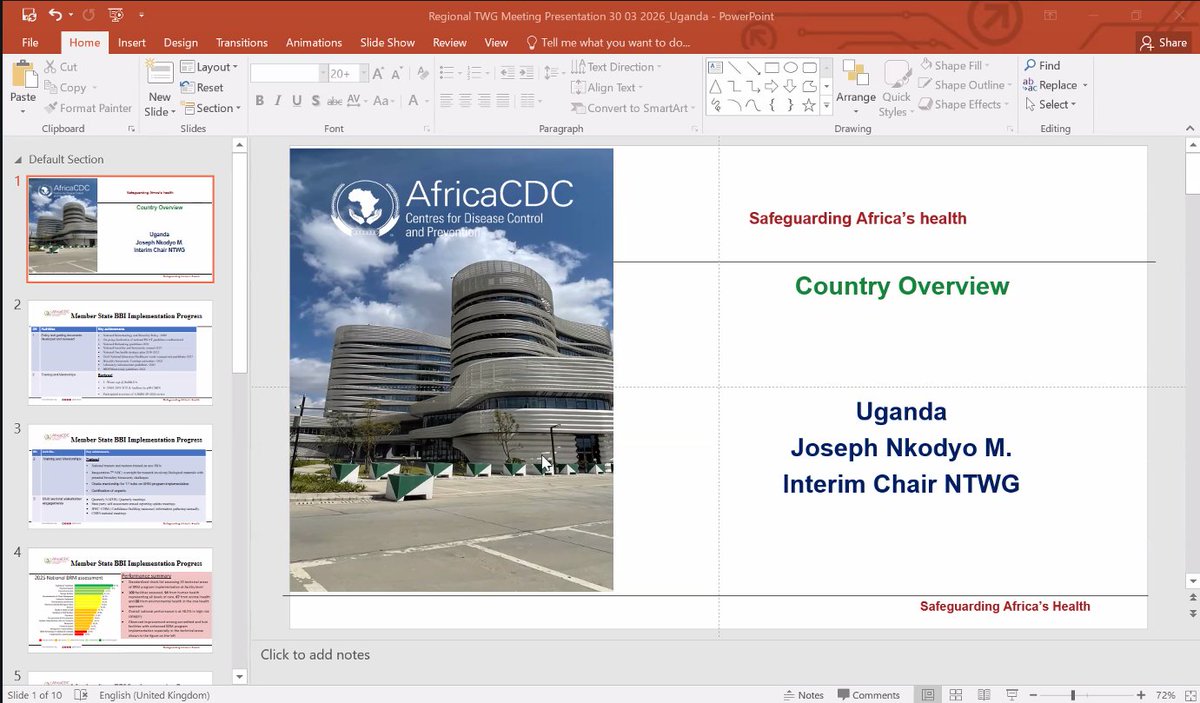Pick the right arrow block shape

[772, 86]
